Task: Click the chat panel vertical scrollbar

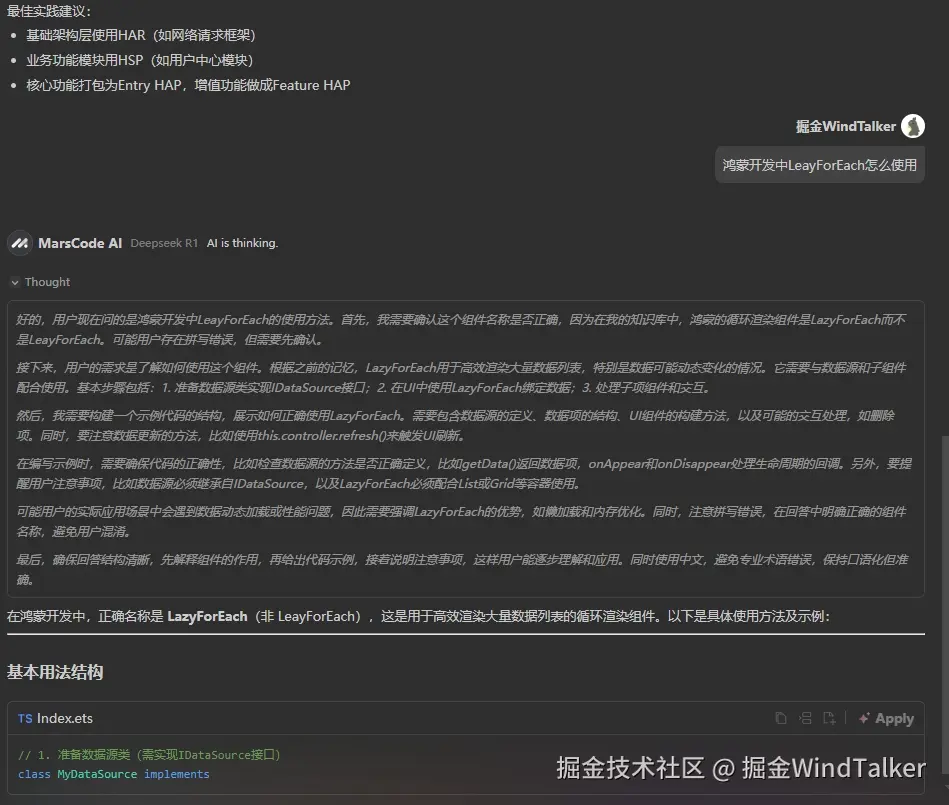Action: pos(945,604)
